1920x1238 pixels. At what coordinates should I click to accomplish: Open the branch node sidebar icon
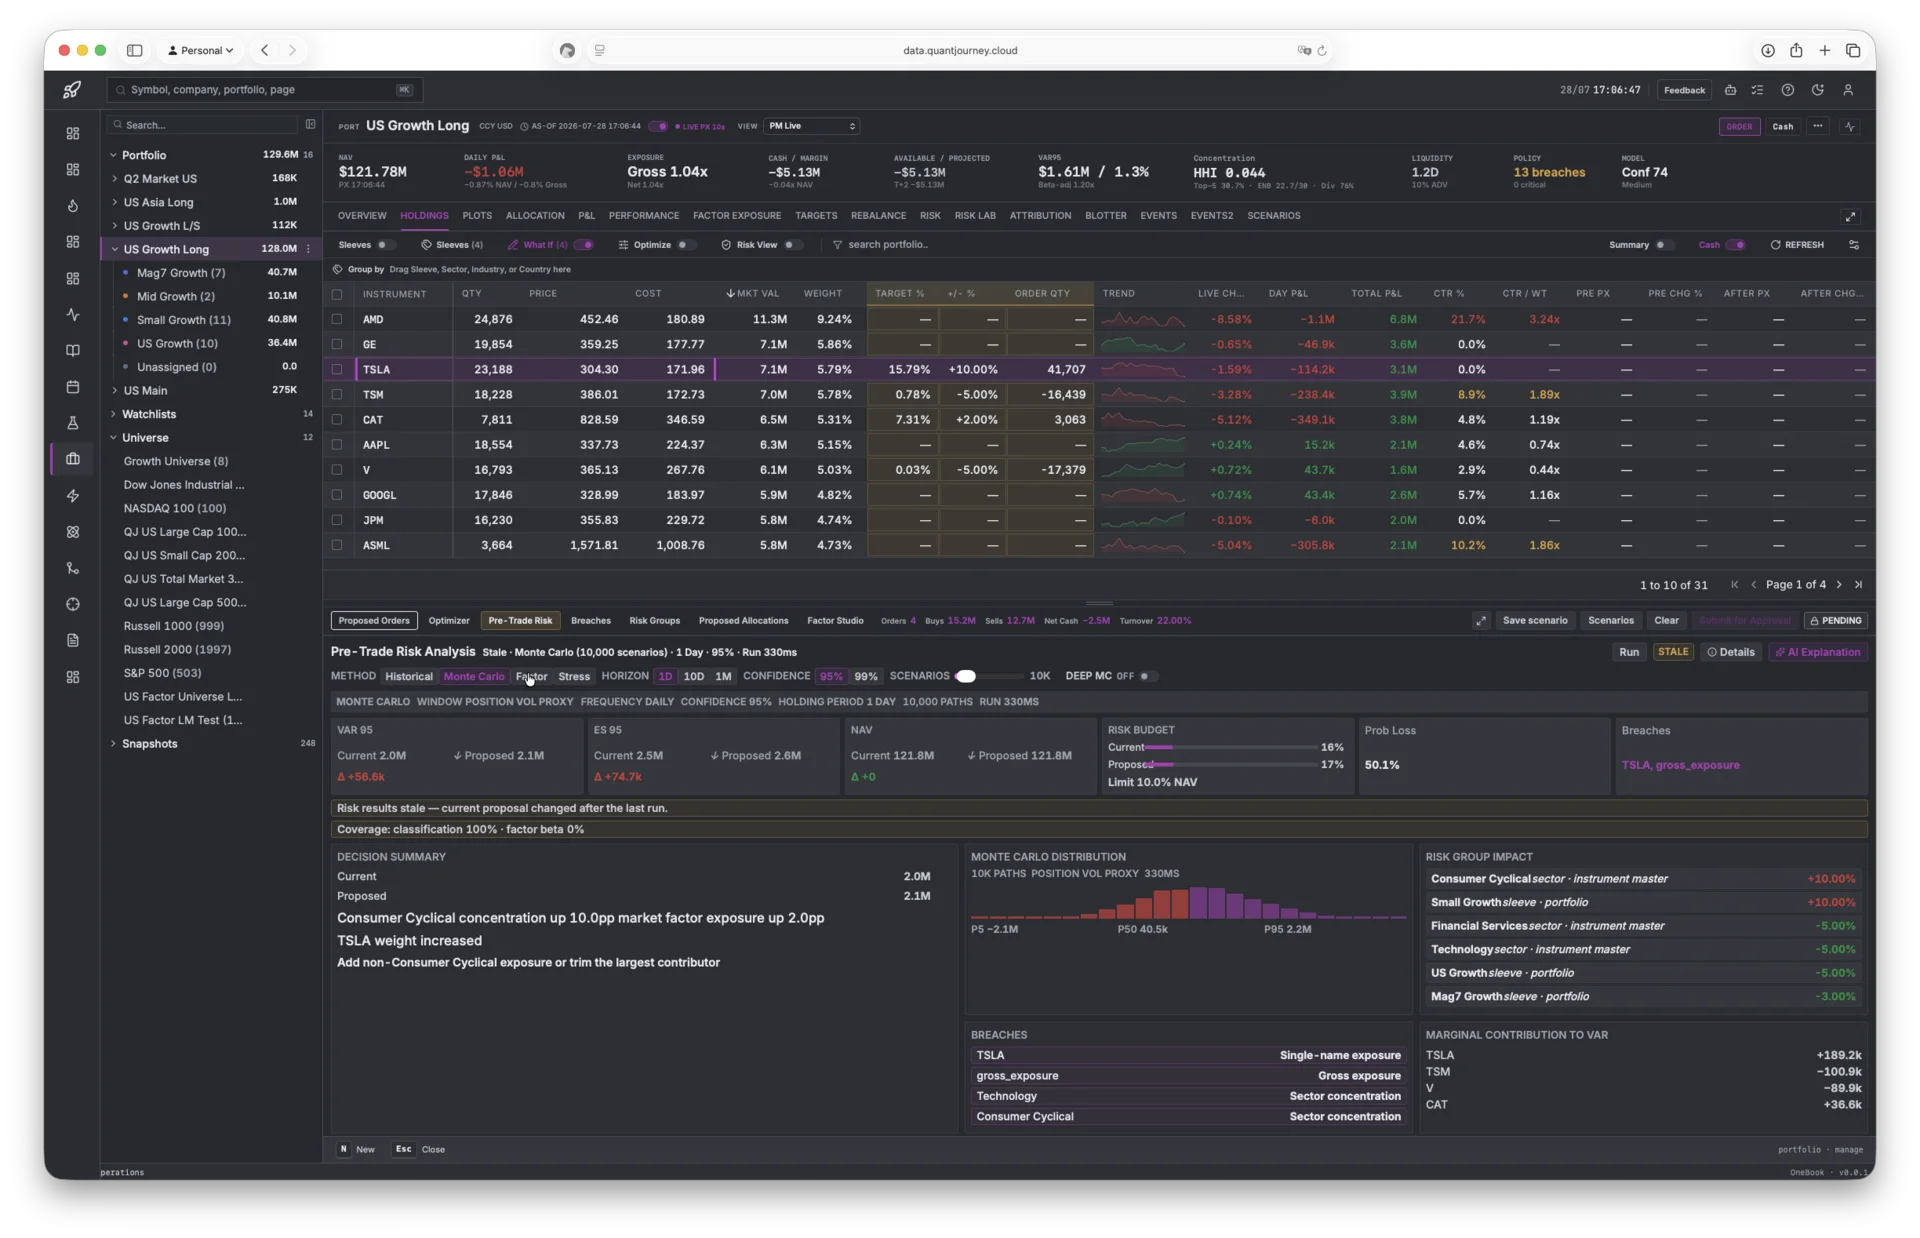pos(73,568)
